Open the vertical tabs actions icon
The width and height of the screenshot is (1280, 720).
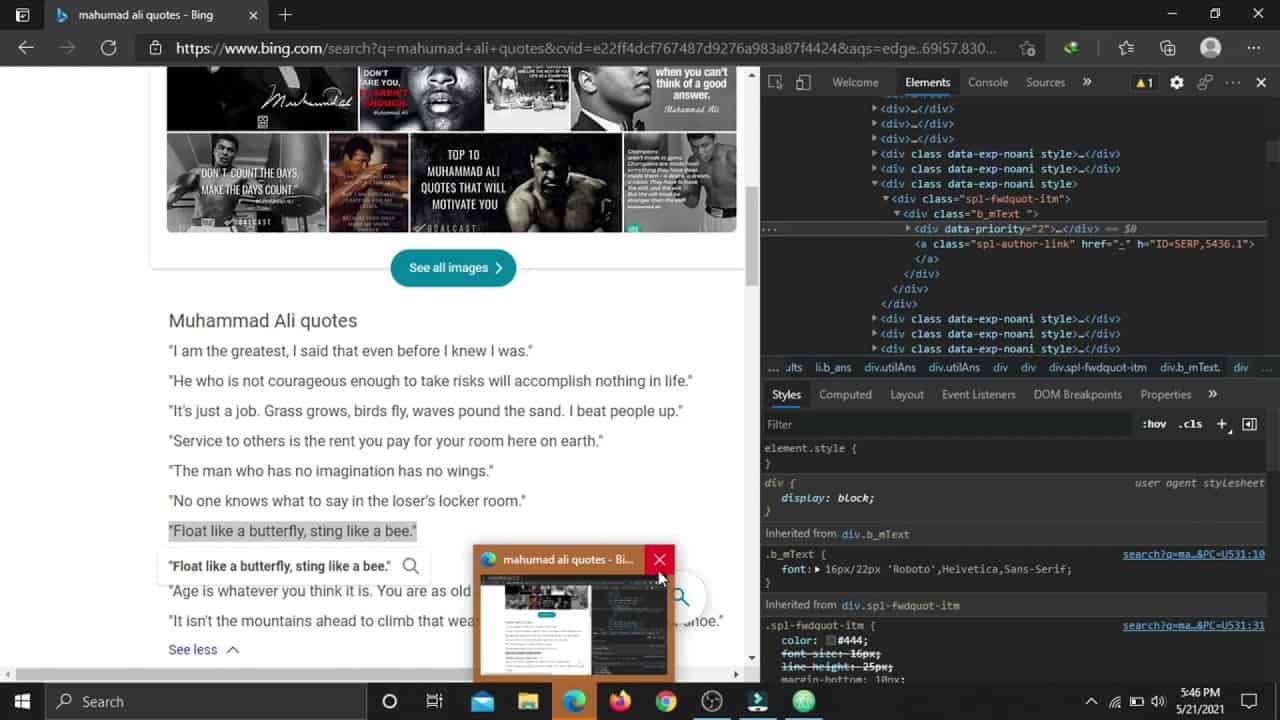tap(22, 15)
